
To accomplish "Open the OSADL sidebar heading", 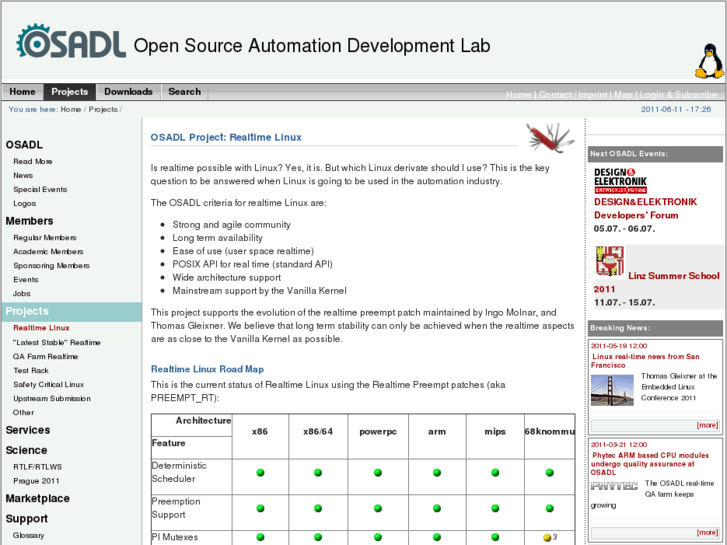I will (24, 145).
